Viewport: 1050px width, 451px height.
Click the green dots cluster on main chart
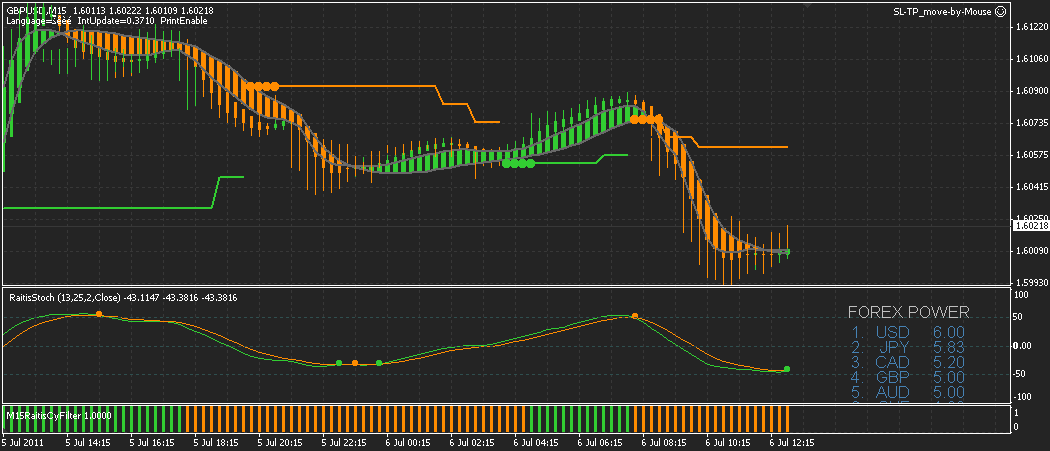(x=519, y=162)
